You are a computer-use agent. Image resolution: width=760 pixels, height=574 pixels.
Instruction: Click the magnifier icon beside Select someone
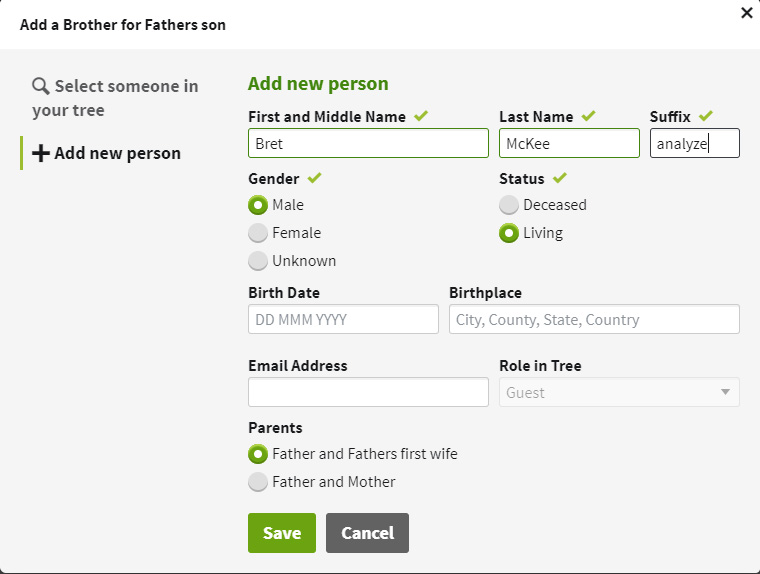41,86
